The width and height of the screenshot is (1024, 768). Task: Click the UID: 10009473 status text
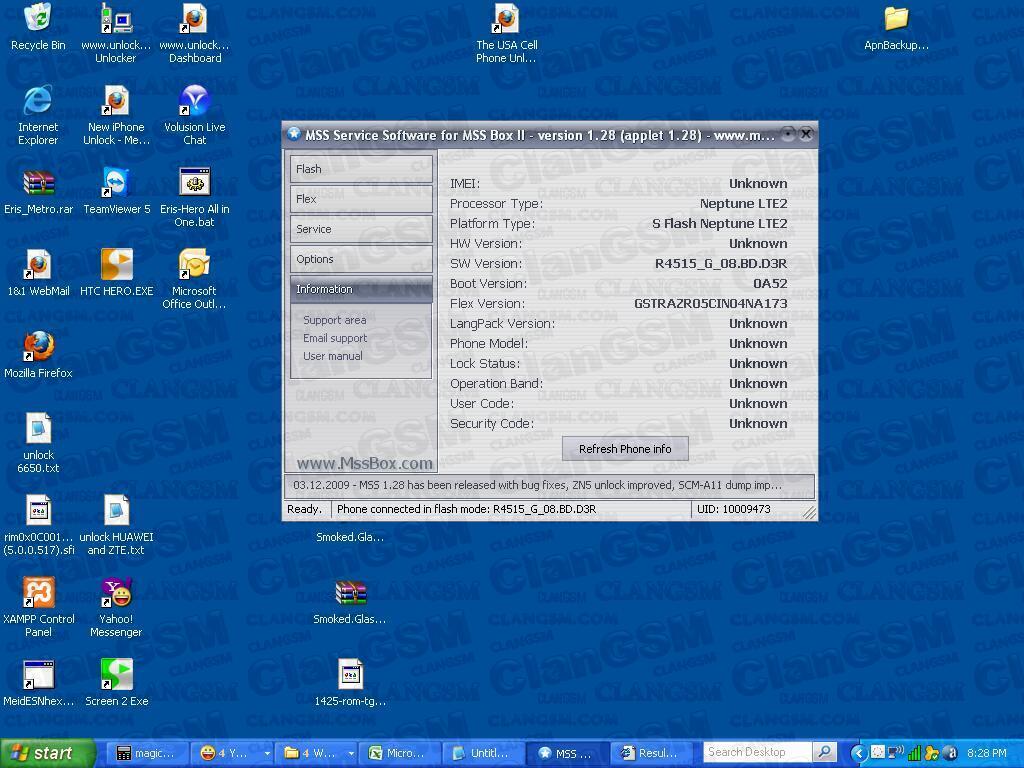(733, 509)
